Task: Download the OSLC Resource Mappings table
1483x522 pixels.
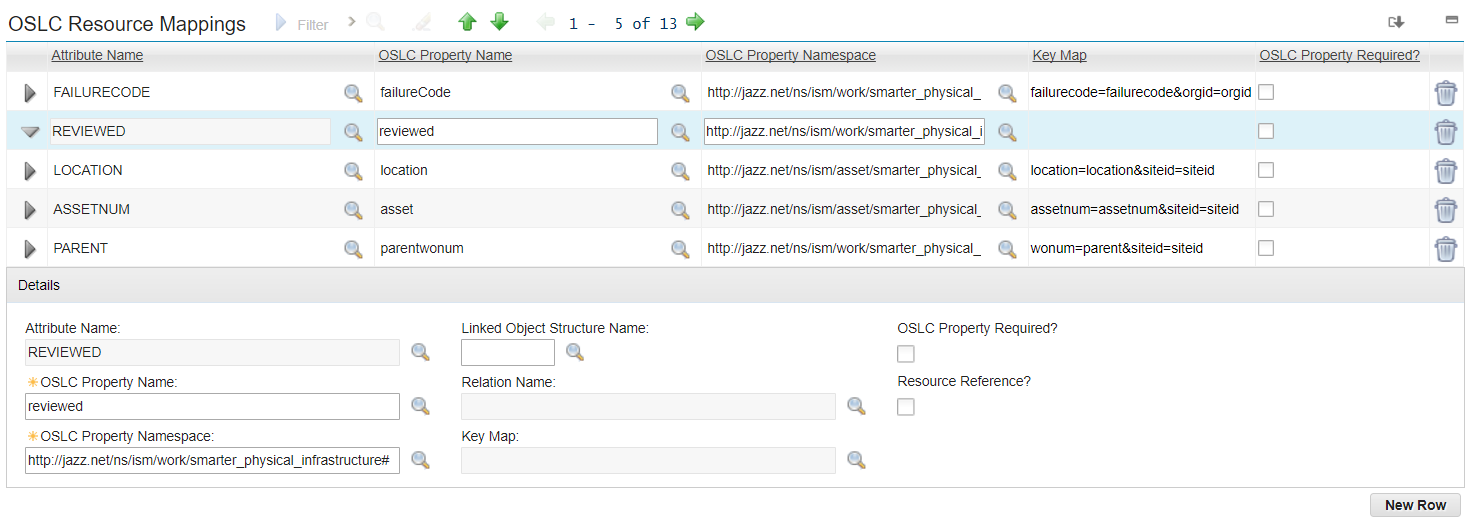Action: click(1396, 22)
